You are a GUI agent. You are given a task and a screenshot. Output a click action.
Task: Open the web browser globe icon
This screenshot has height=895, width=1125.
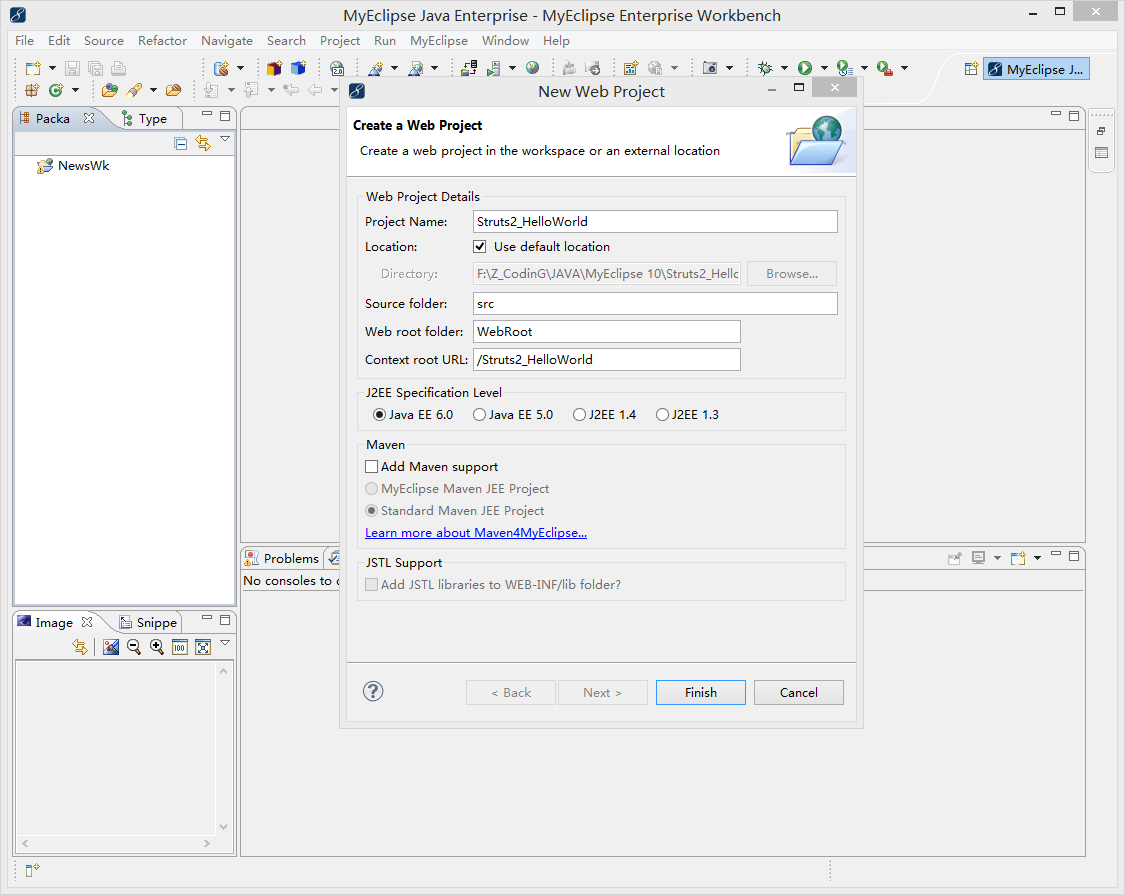tap(532, 67)
